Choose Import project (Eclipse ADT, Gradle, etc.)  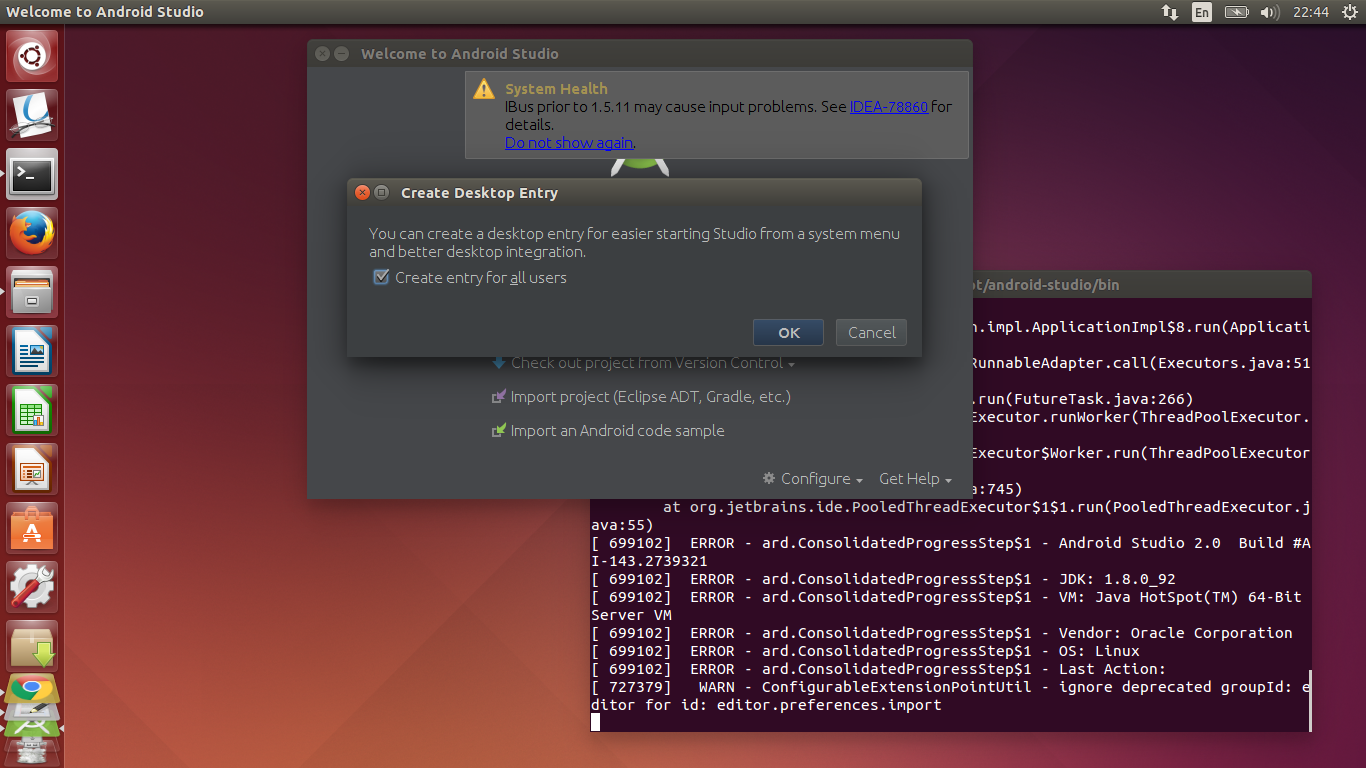click(x=650, y=397)
